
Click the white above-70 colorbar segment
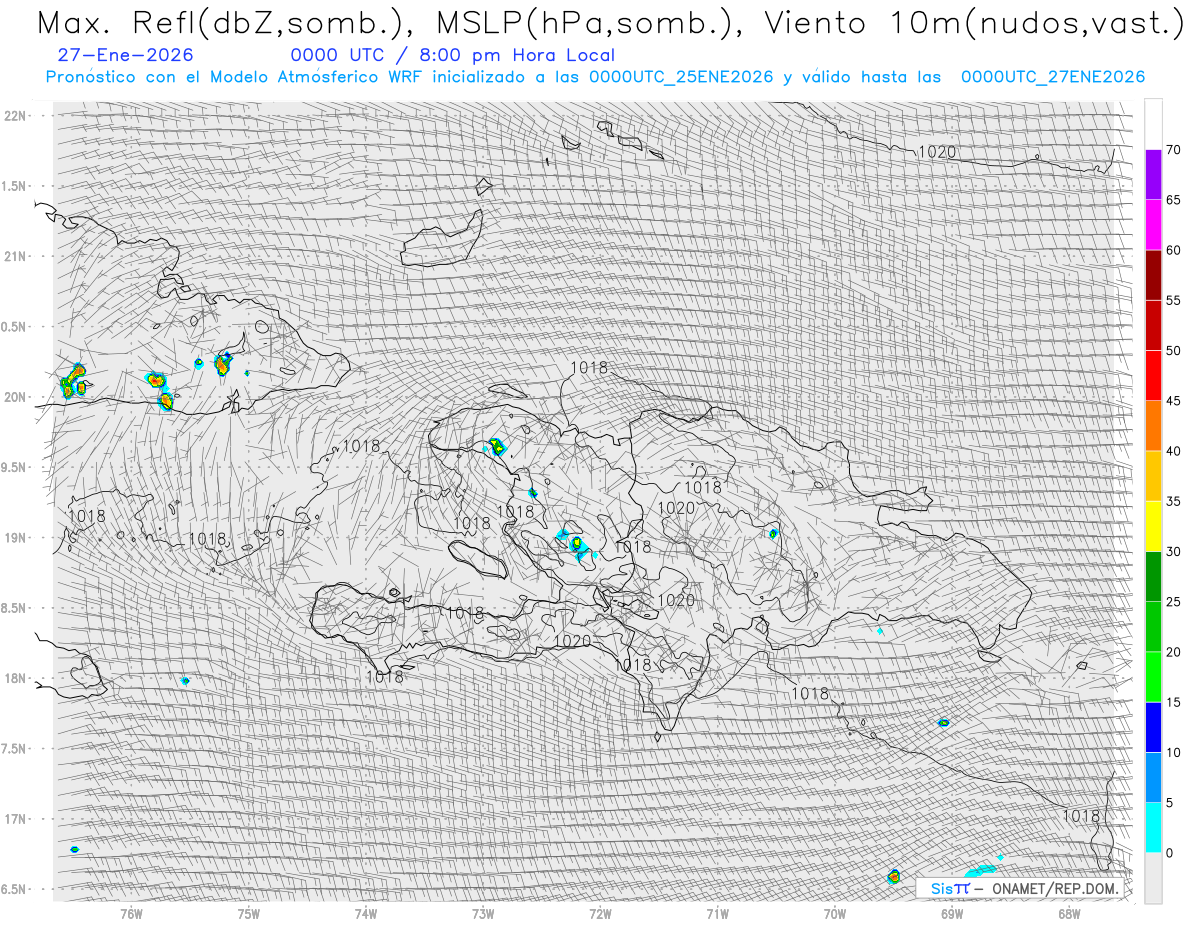1153,125
